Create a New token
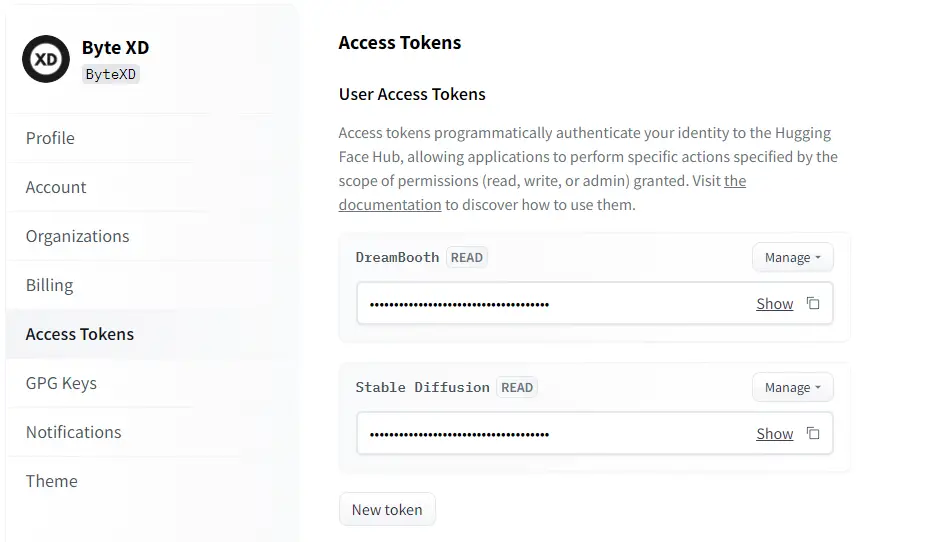The image size is (938, 542). tap(387, 510)
